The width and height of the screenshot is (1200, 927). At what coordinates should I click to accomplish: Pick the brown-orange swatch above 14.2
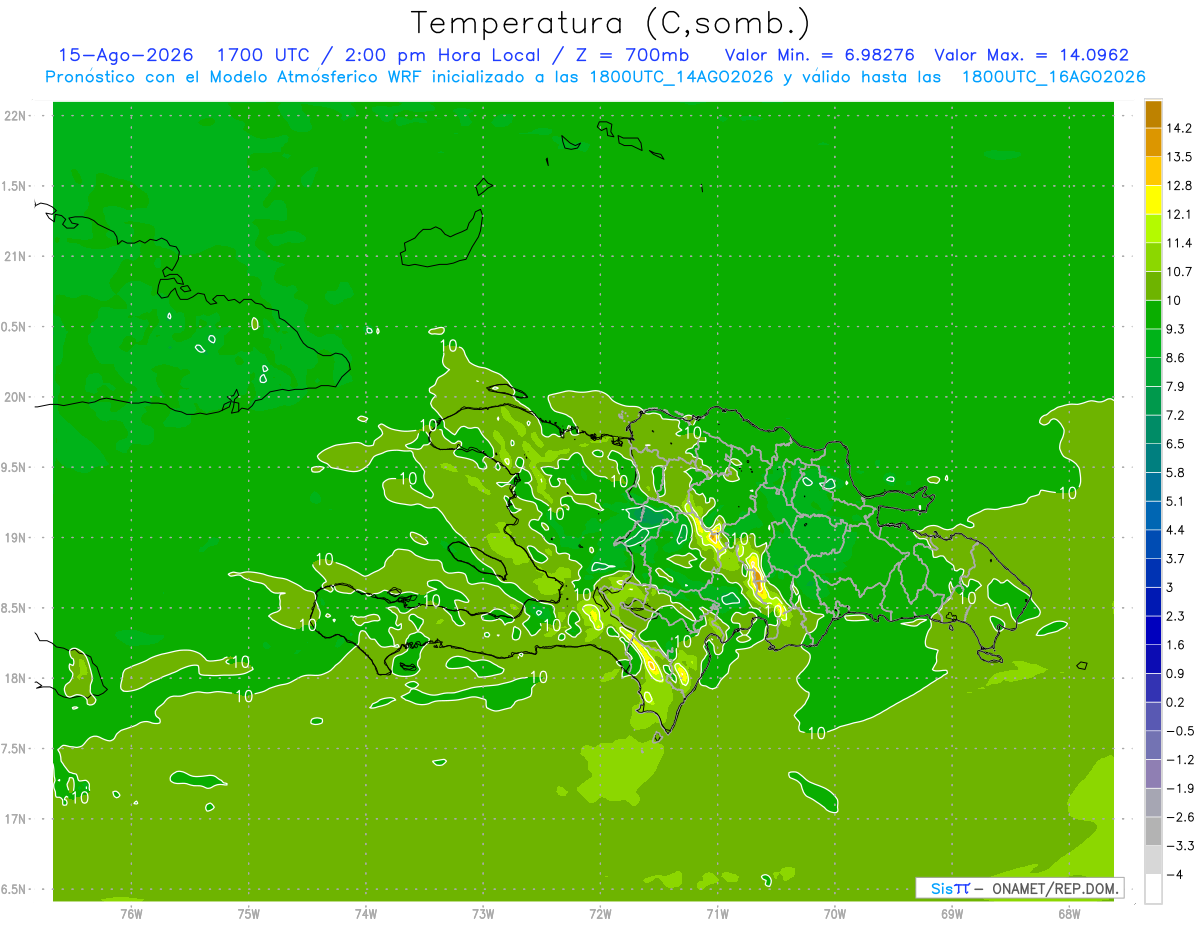click(1153, 114)
